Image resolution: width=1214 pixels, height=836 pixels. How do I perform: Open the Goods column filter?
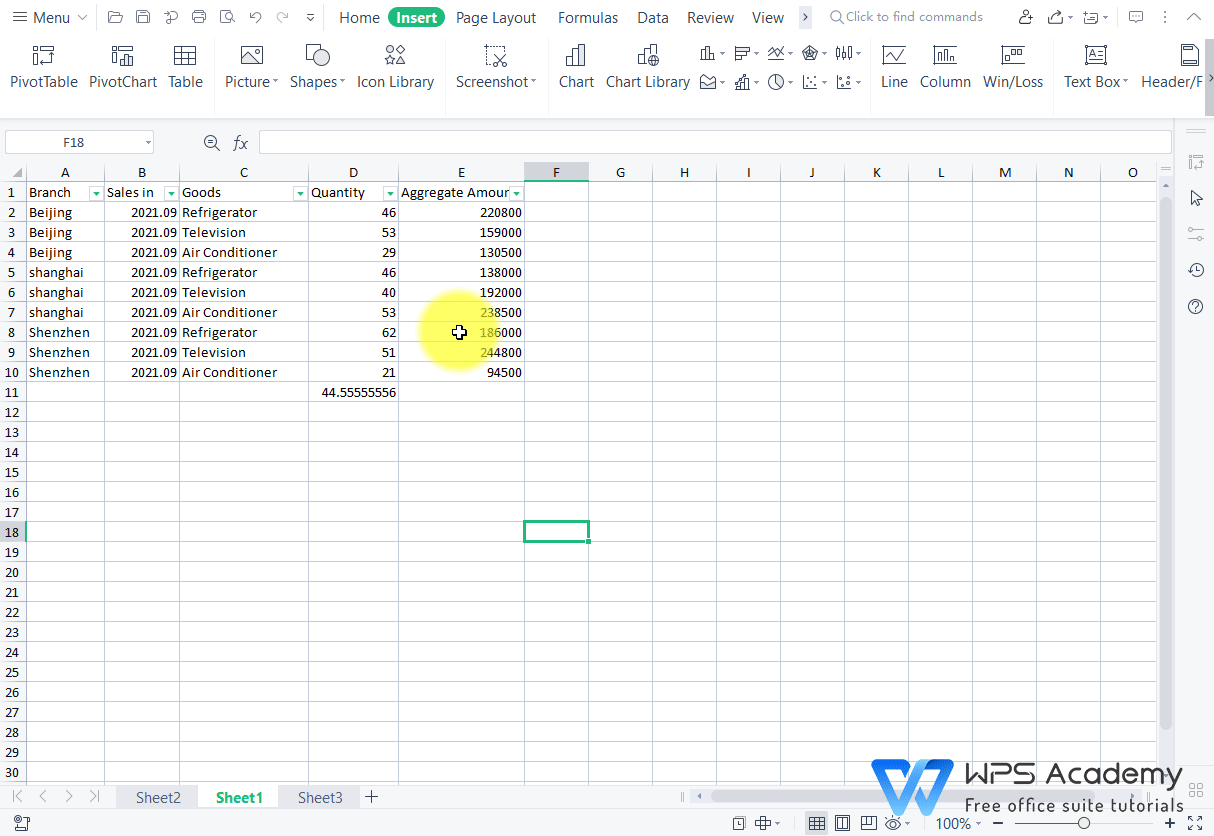pos(299,192)
